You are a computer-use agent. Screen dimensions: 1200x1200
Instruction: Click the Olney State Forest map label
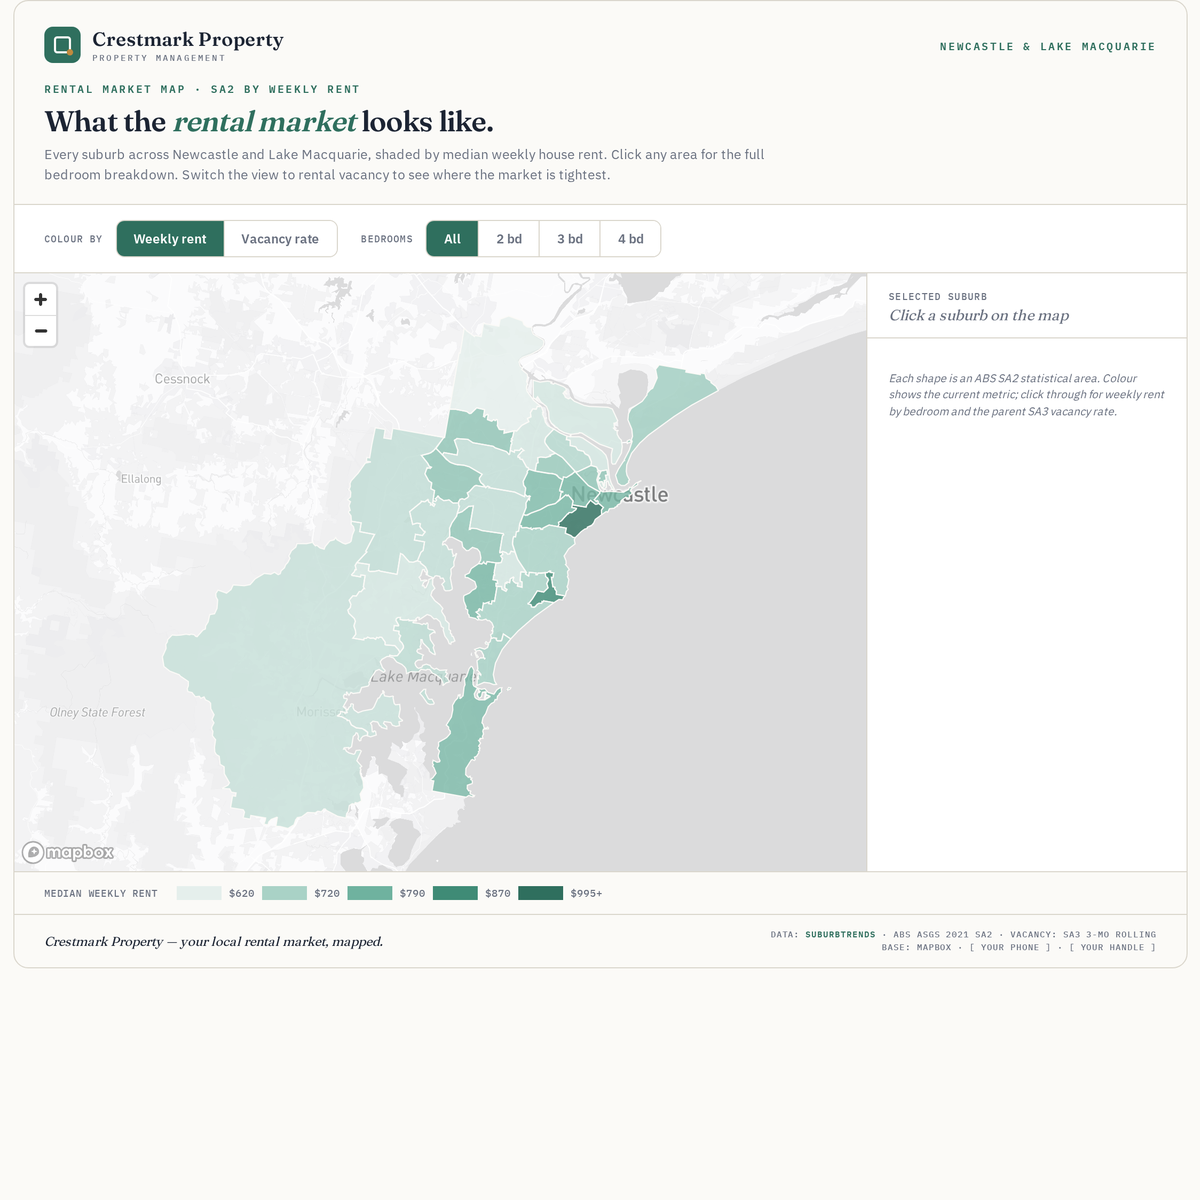[x=97, y=712]
